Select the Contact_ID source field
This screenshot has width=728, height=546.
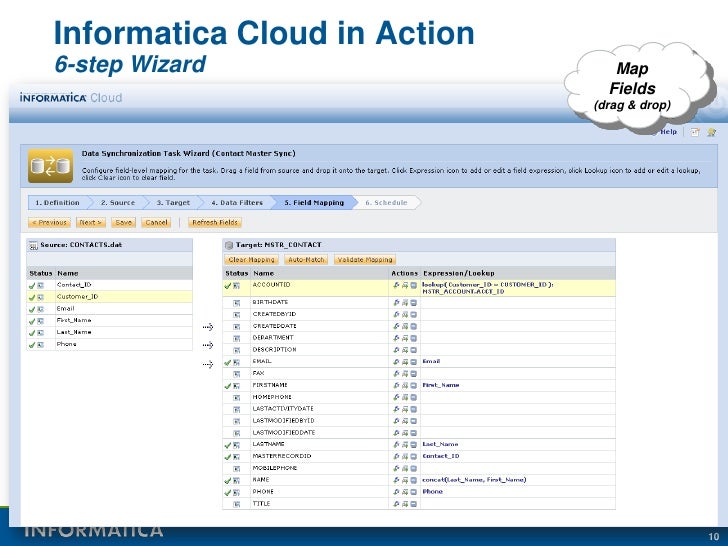click(x=110, y=285)
